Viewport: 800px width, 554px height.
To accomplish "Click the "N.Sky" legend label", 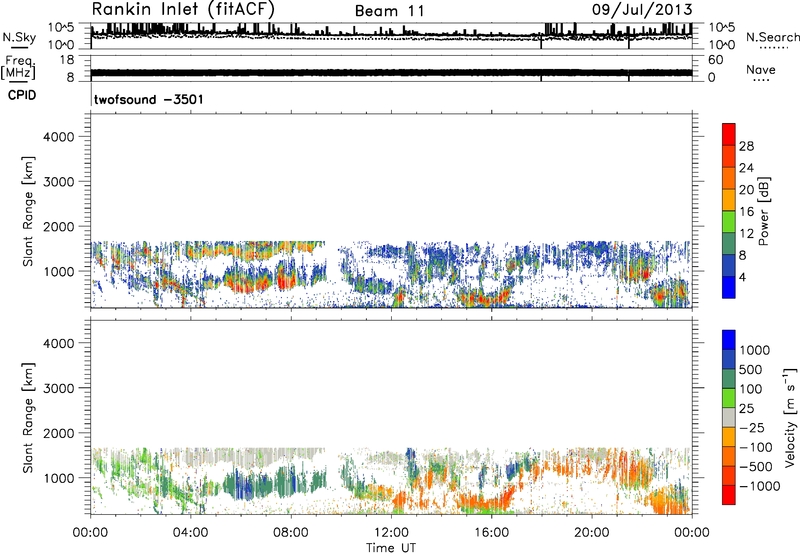I will pyautogui.click(x=19, y=37).
